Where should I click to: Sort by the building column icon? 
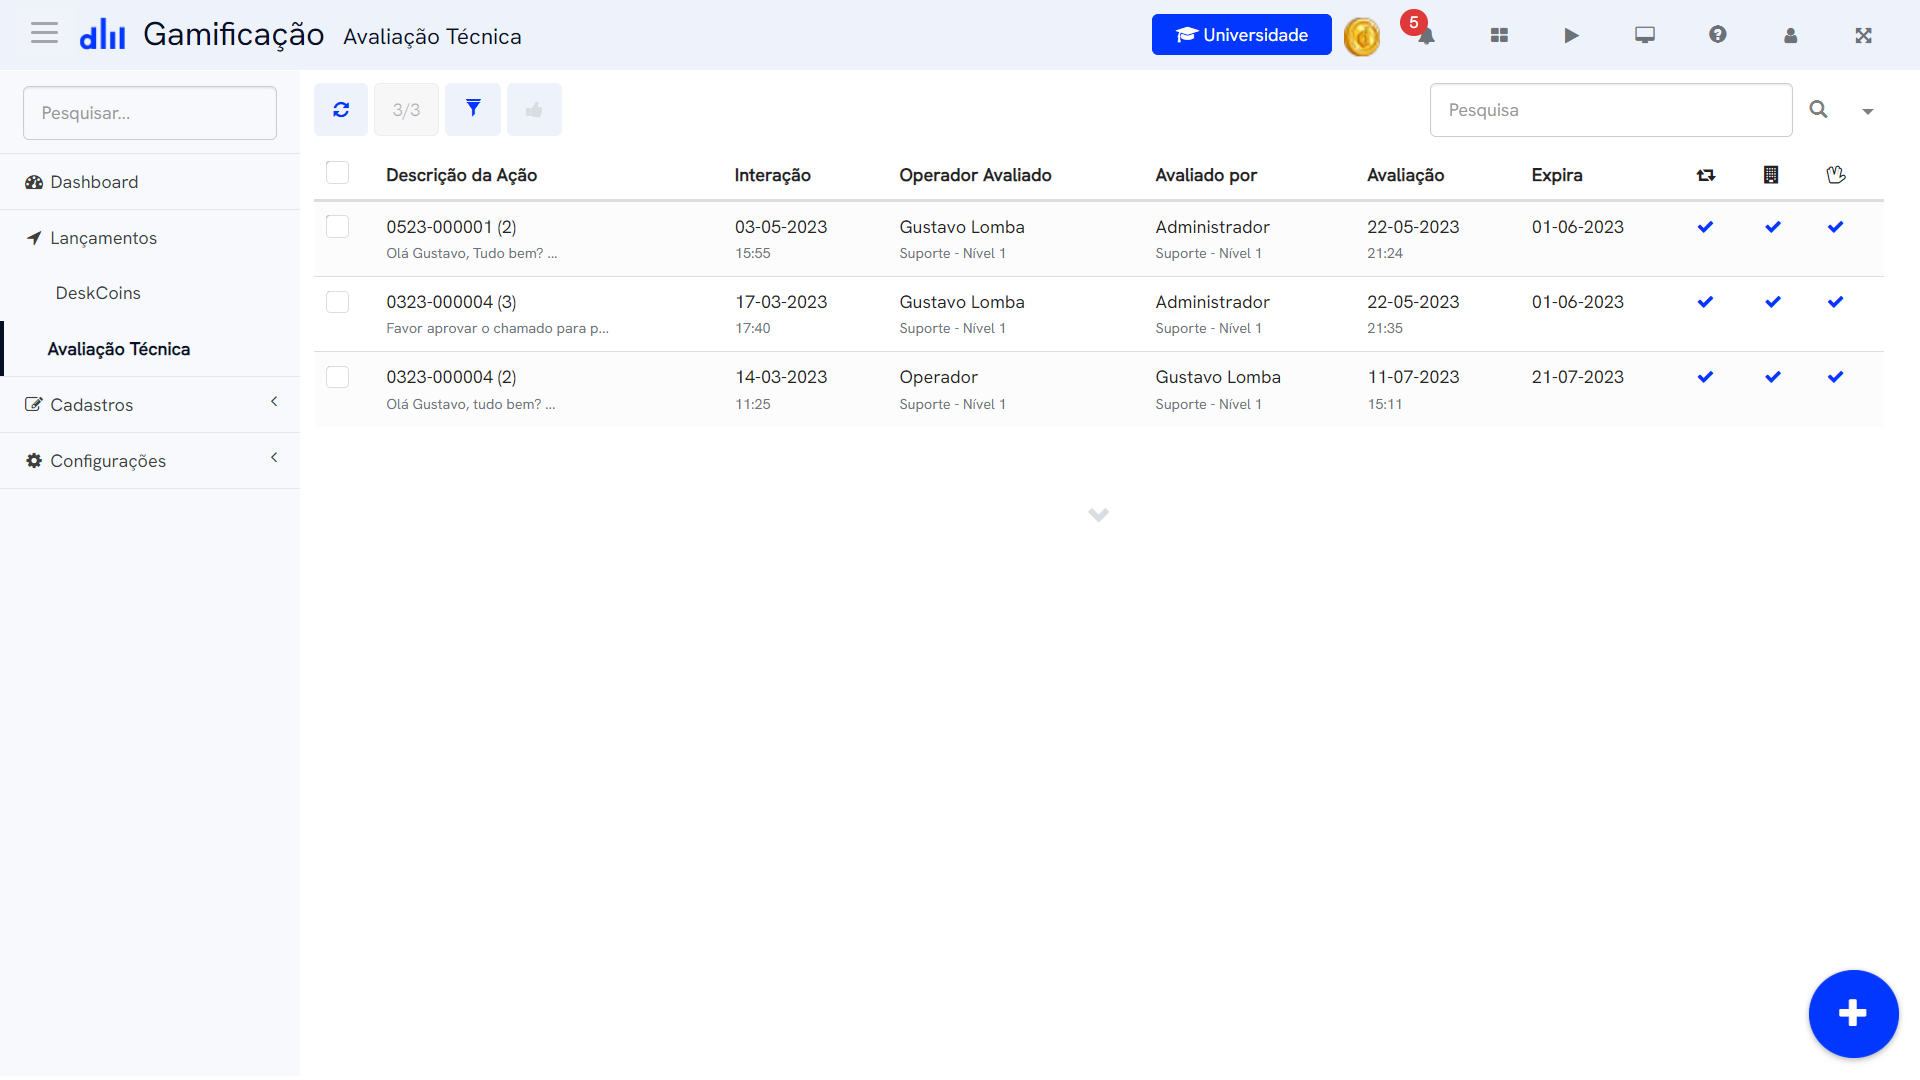1771,175
